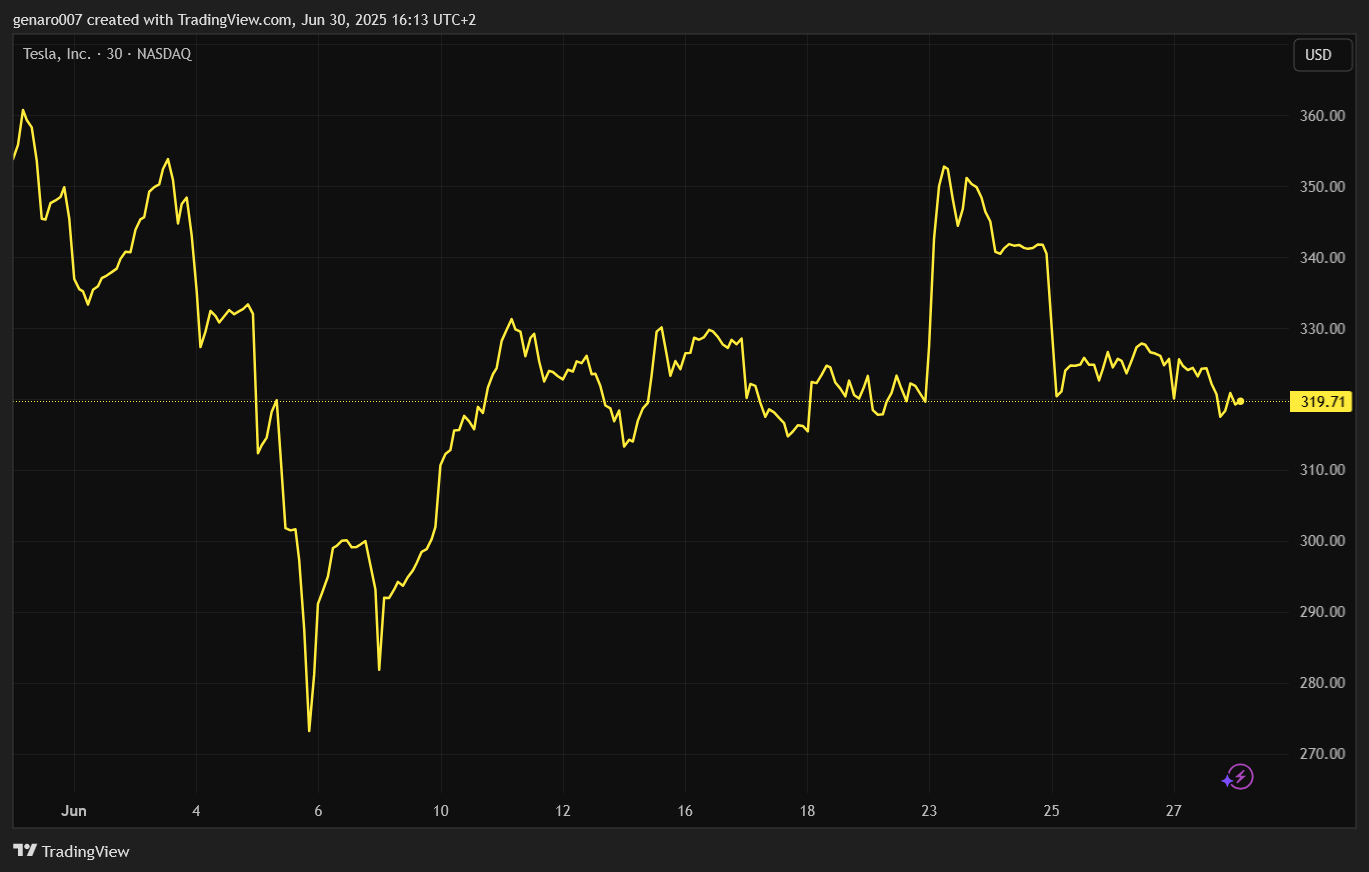
Task: Click the 319.71 current price label
Action: 1323,402
